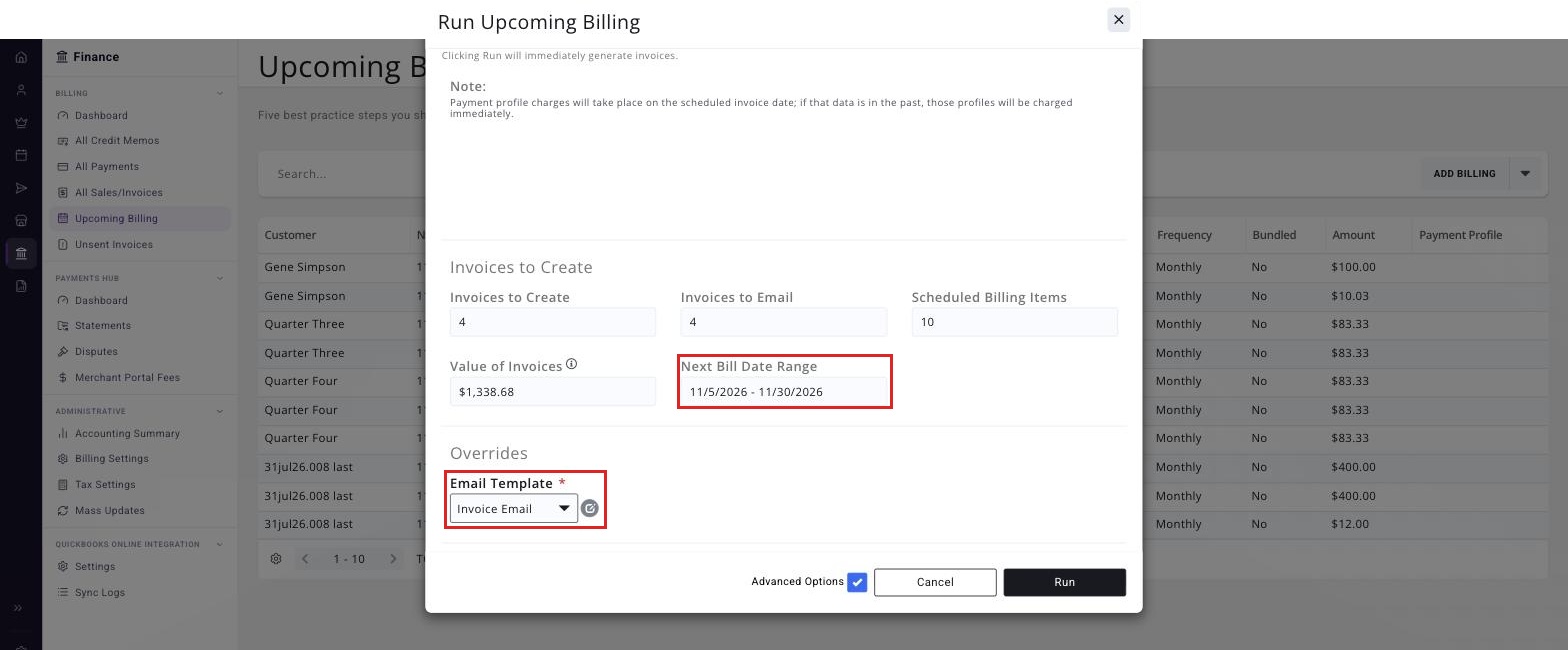1568x650 pixels.
Task: Click the ADD BILLING button
Action: coord(1464,174)
